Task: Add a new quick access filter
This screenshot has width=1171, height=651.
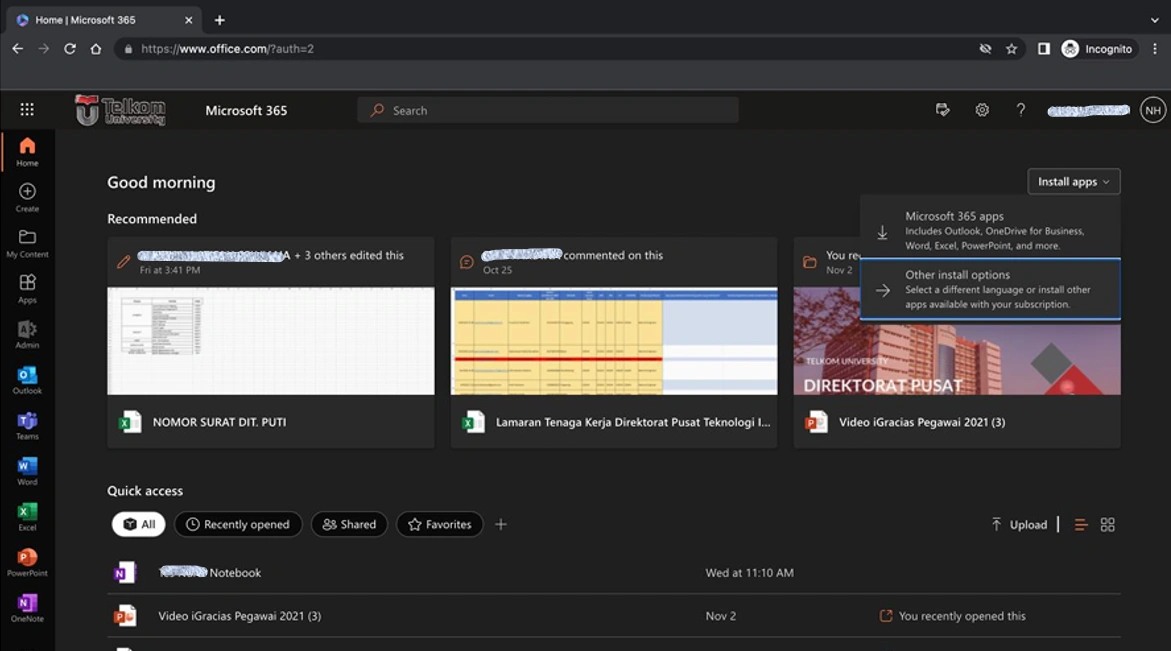Action: coord(500,524)
